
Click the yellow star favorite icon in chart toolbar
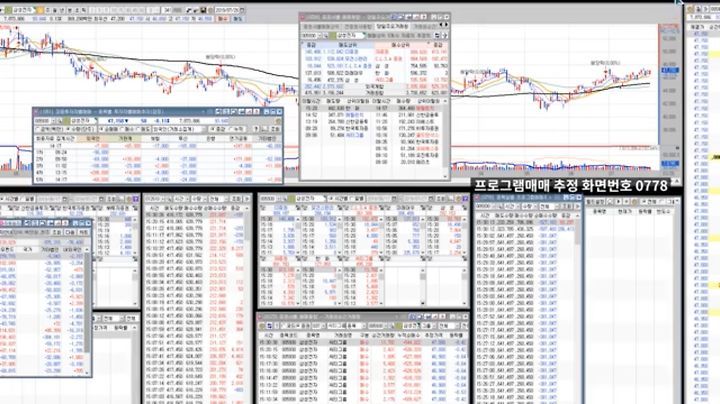(40, 10)
